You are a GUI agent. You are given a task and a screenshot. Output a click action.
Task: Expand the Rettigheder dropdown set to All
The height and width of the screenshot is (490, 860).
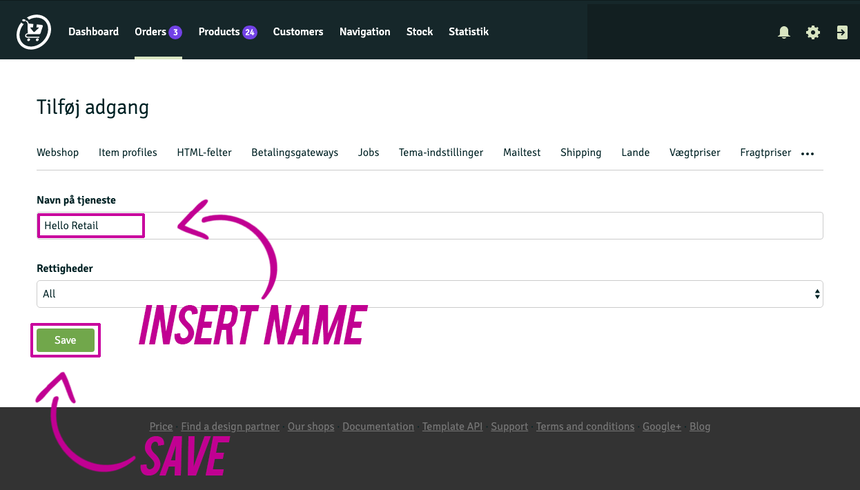(x=430, y=294)
